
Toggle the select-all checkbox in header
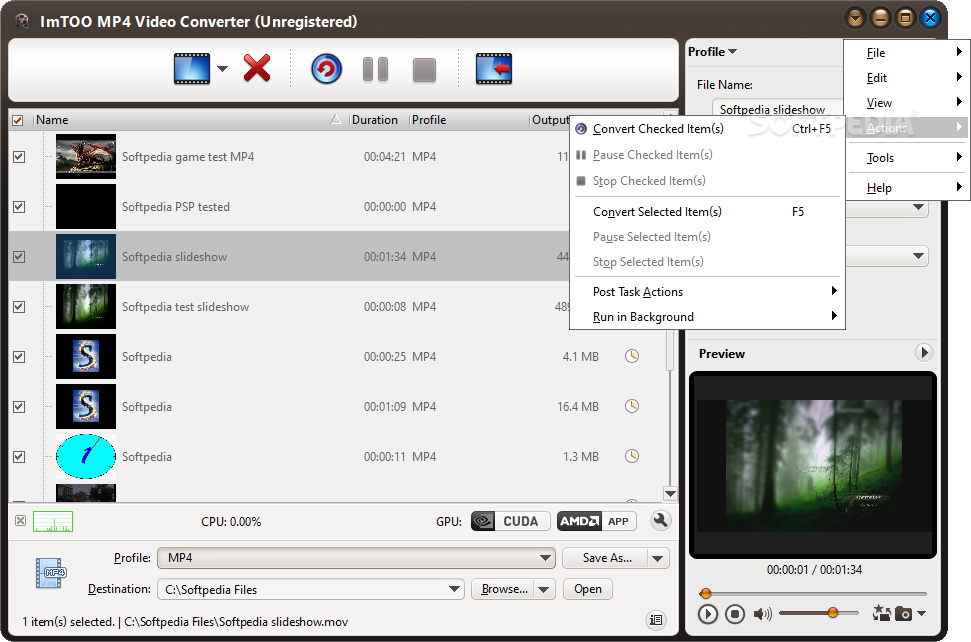tap(18, 120)
